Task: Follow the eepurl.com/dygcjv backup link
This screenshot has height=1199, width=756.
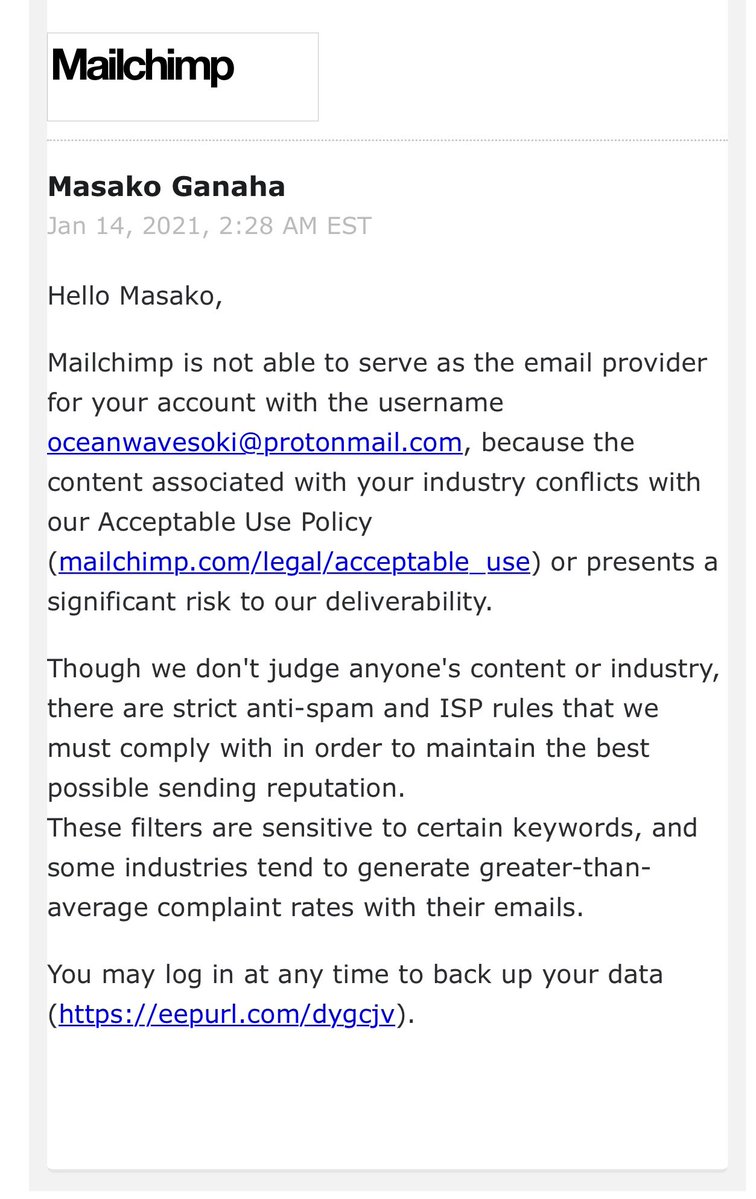Action: click(x=228, y=1015)
